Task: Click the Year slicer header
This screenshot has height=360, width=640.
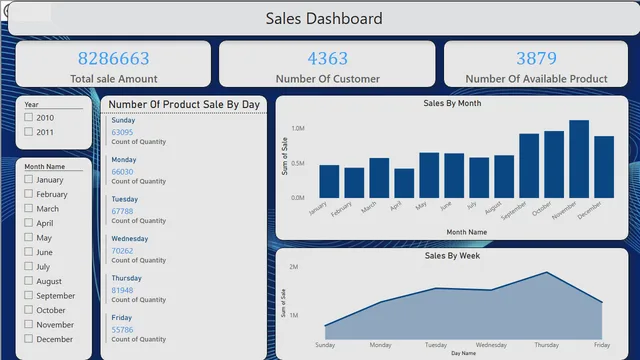Action: click(31, 104)
